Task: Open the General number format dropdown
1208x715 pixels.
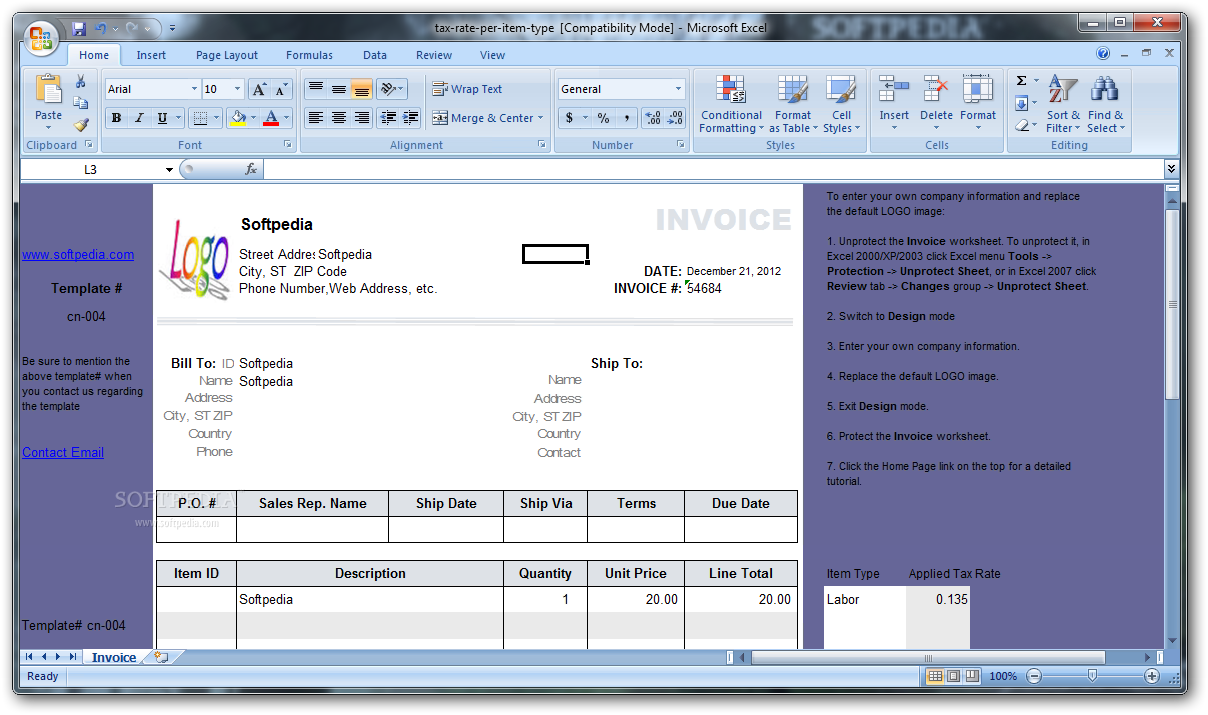Action: click(x=678, y=89)
